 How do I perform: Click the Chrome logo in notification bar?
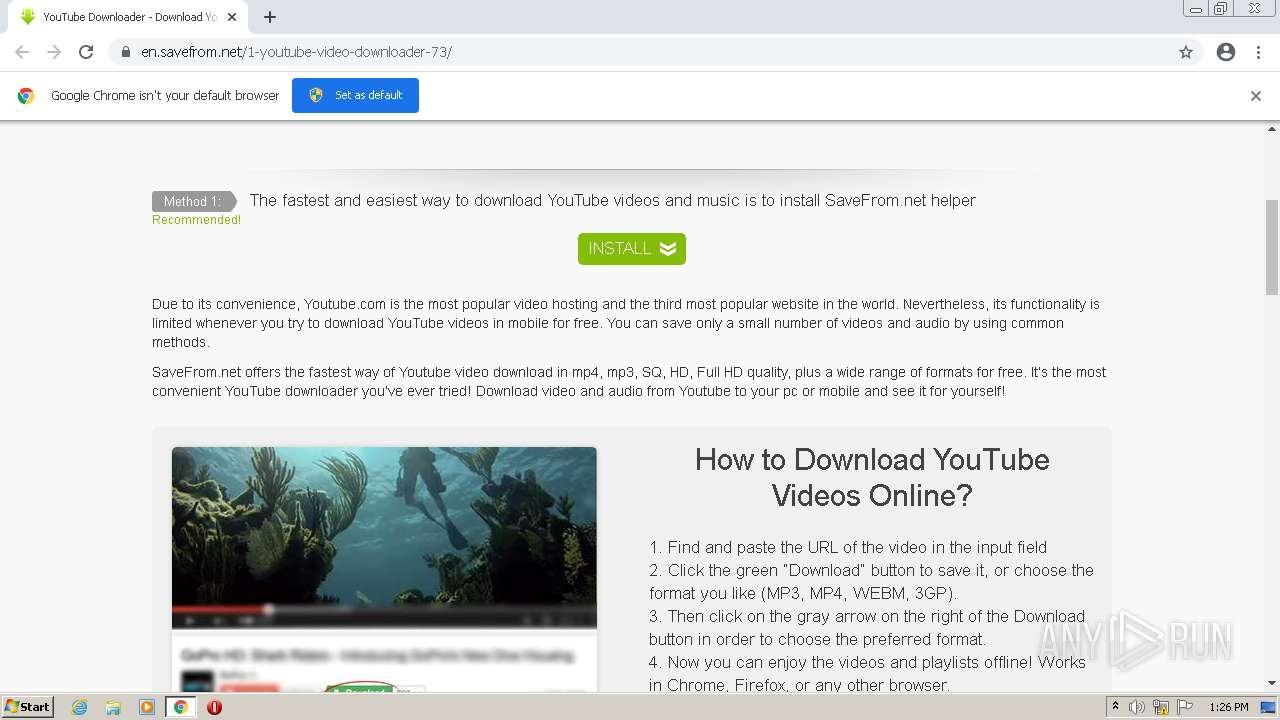(x=26, y=96)
